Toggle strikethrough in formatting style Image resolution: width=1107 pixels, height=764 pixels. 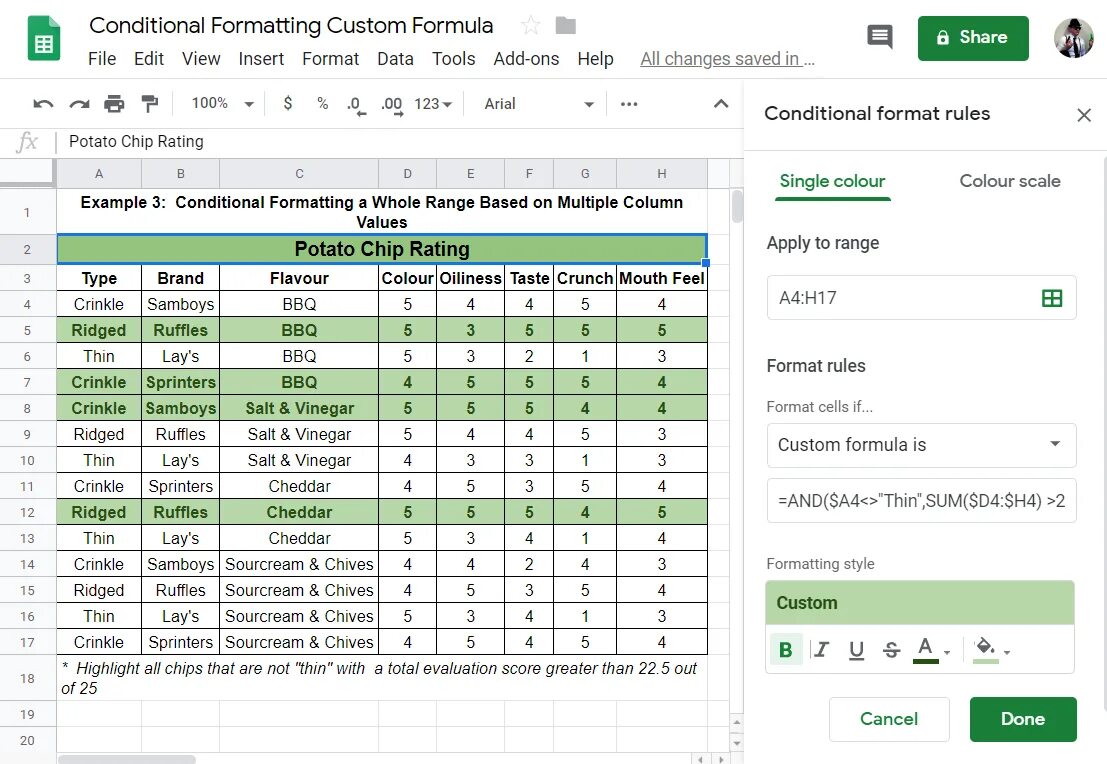coord(892,650)
